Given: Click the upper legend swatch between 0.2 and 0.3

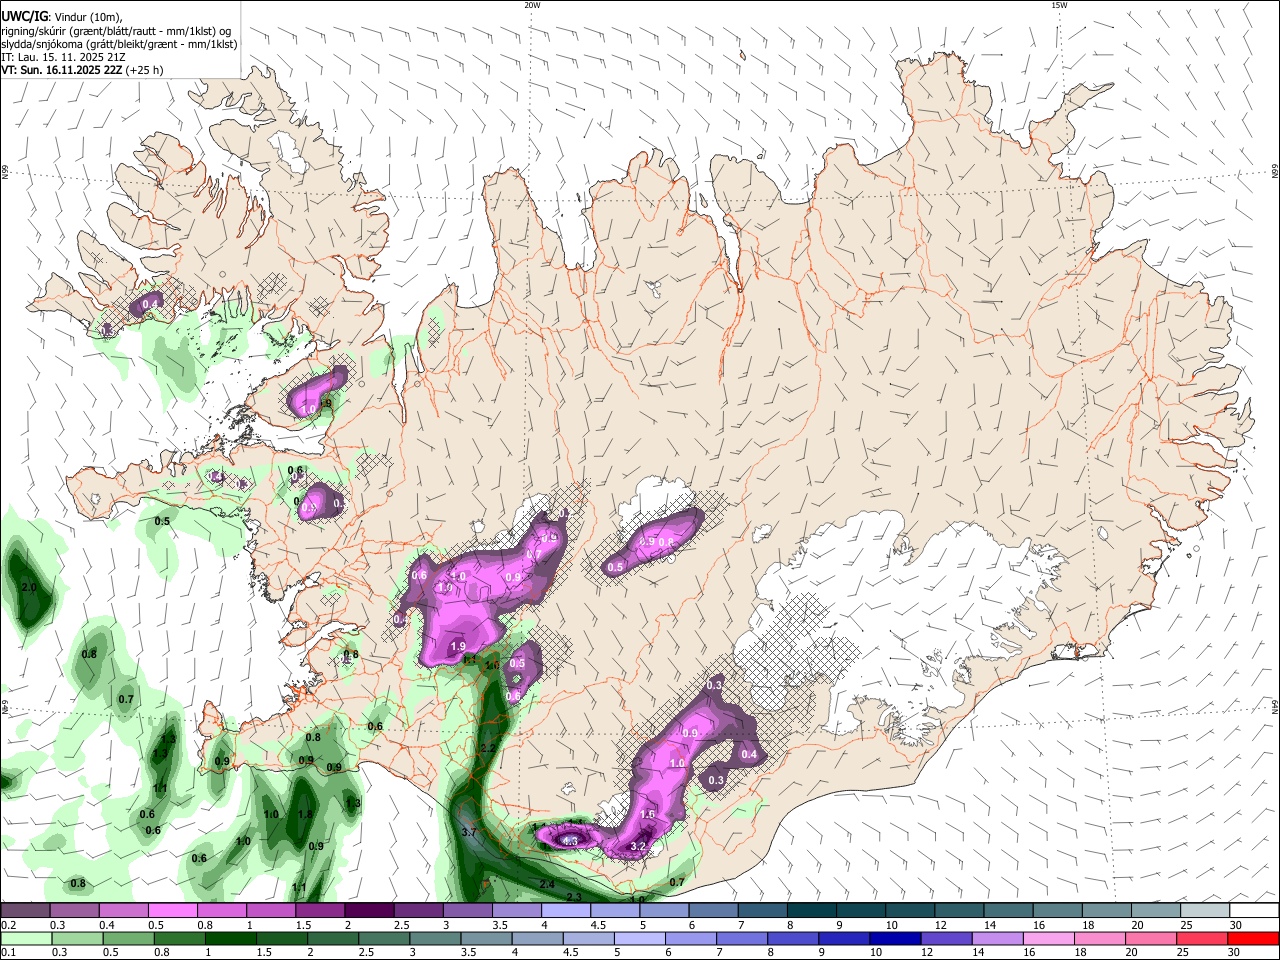Looking at the screenshot, I should [25, 911].
